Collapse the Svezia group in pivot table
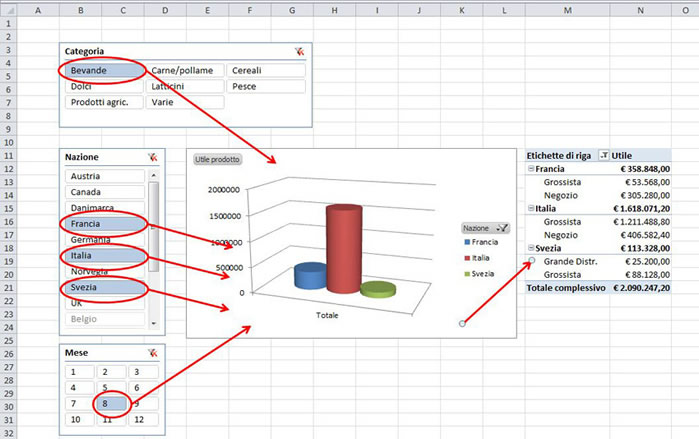The image size is (699, 439). (x=530, y=248)
